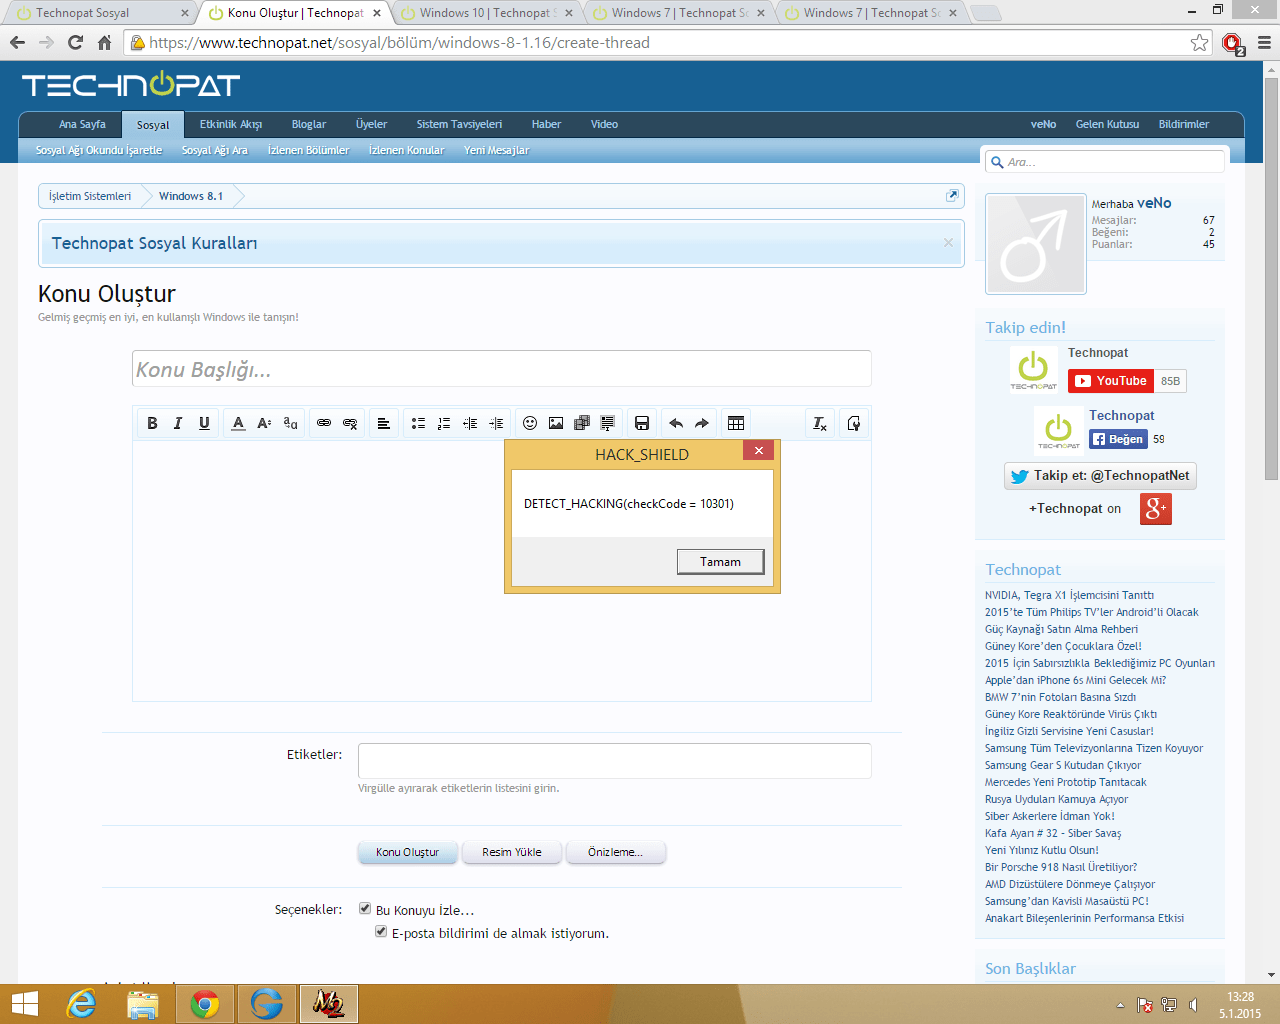The height and width of the screenshot is (1024, 1280).
Task: Click the Konu Oluştur submit button
Action: coord(408,852)
